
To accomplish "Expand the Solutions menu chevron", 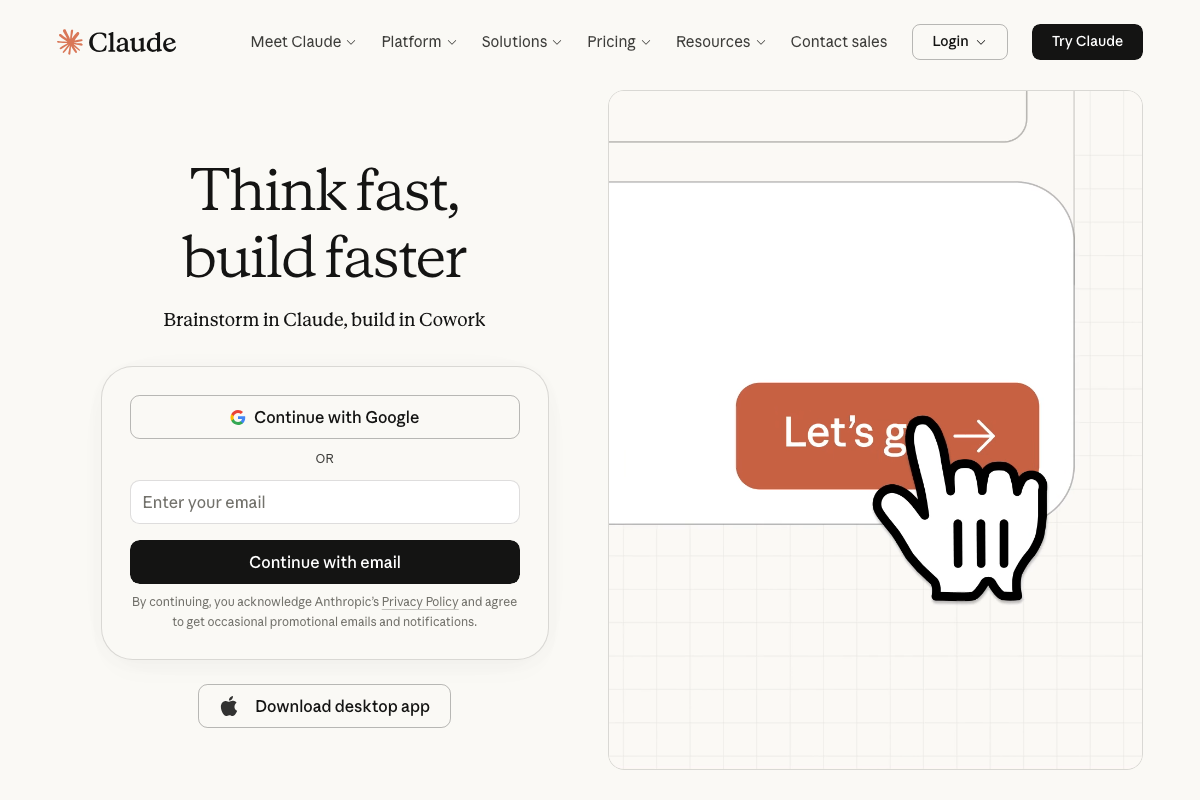I will (x=557, y=42).
